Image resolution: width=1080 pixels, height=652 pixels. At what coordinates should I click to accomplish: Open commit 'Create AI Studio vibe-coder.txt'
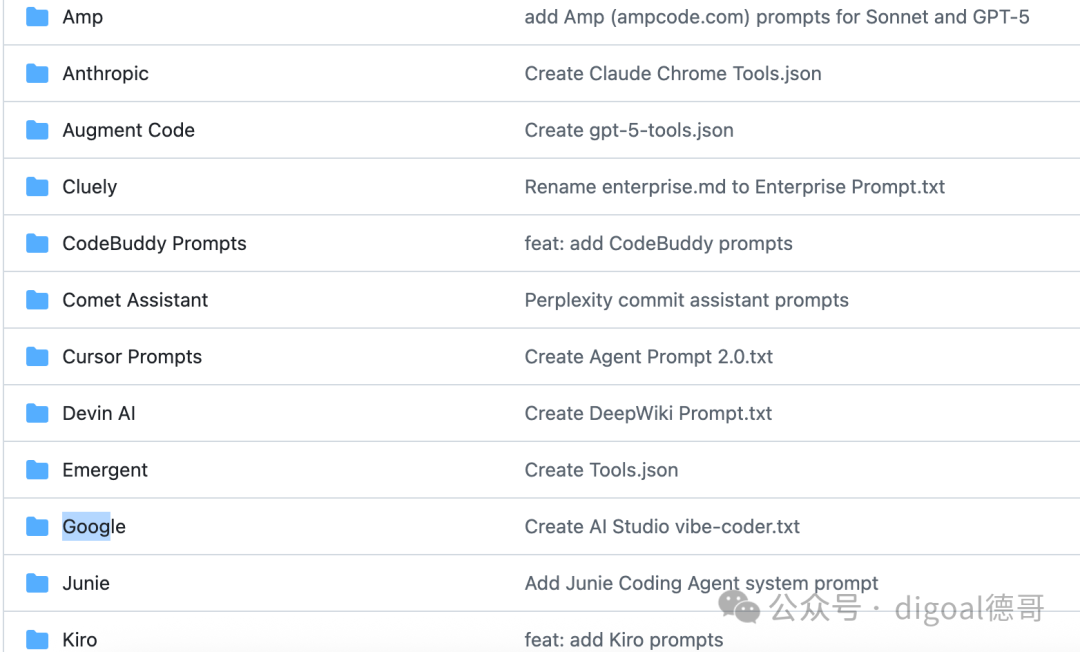click(x=662, y=527)
